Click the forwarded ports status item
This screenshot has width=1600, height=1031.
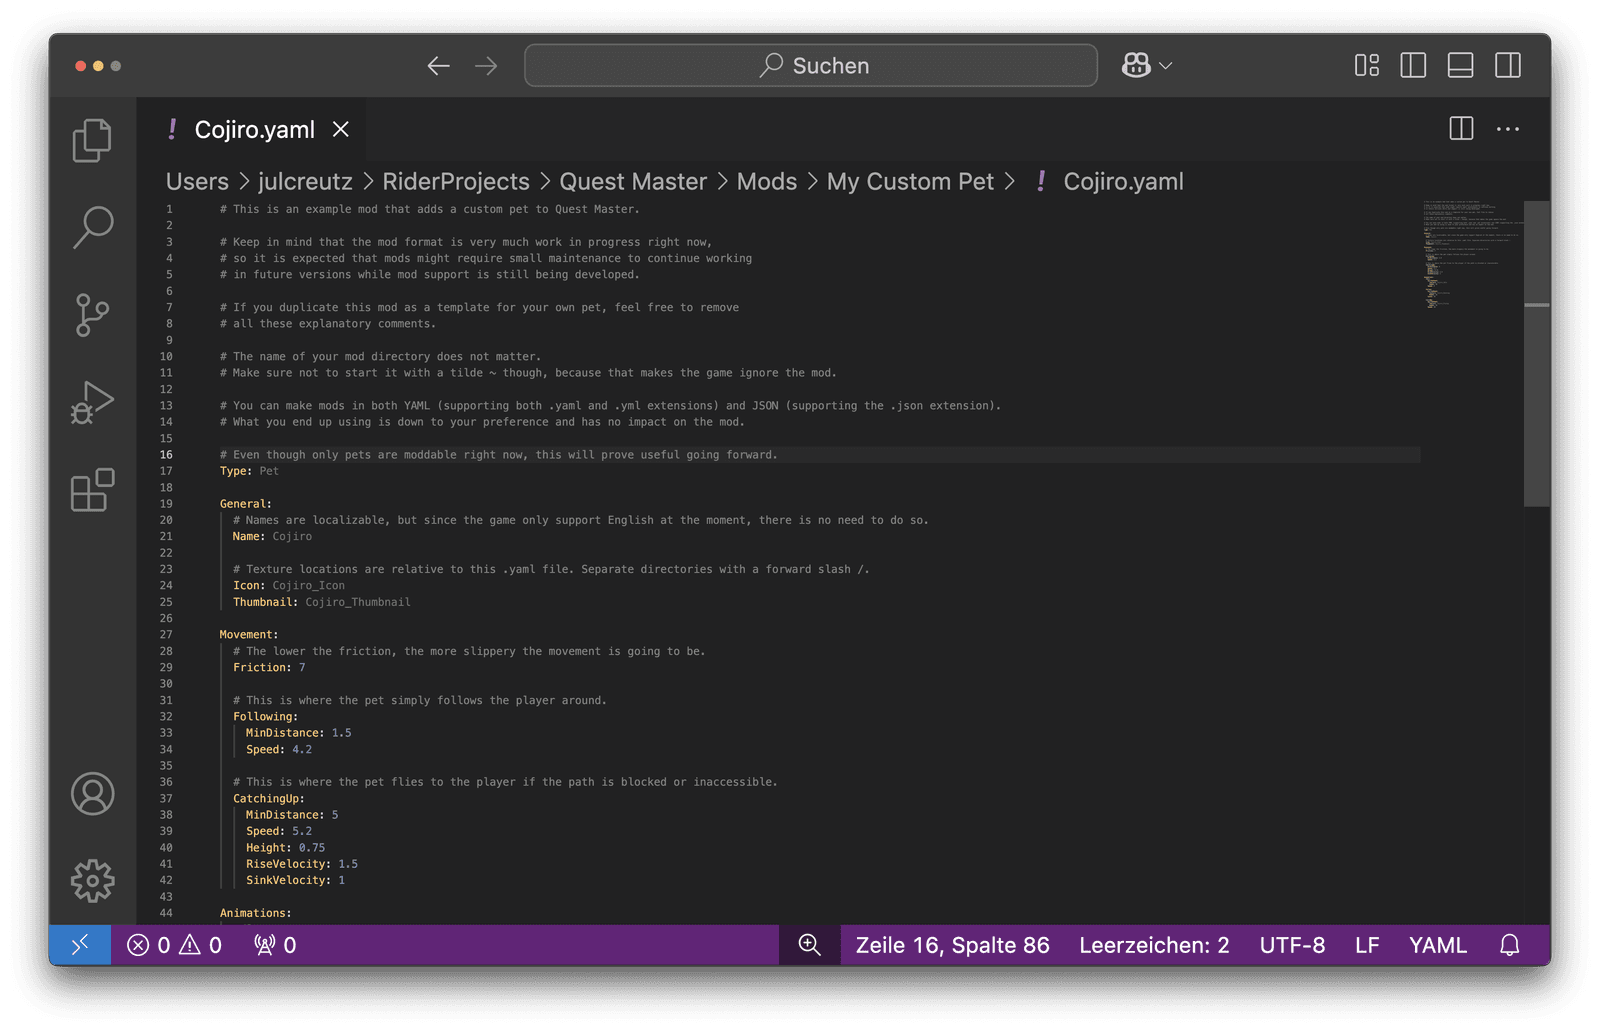[275, 945]
